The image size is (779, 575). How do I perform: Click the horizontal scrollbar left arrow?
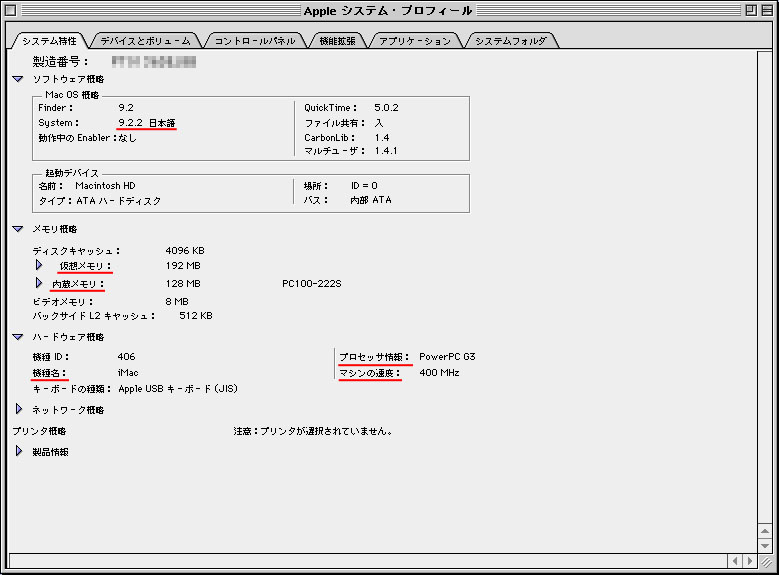pos(735,561)
